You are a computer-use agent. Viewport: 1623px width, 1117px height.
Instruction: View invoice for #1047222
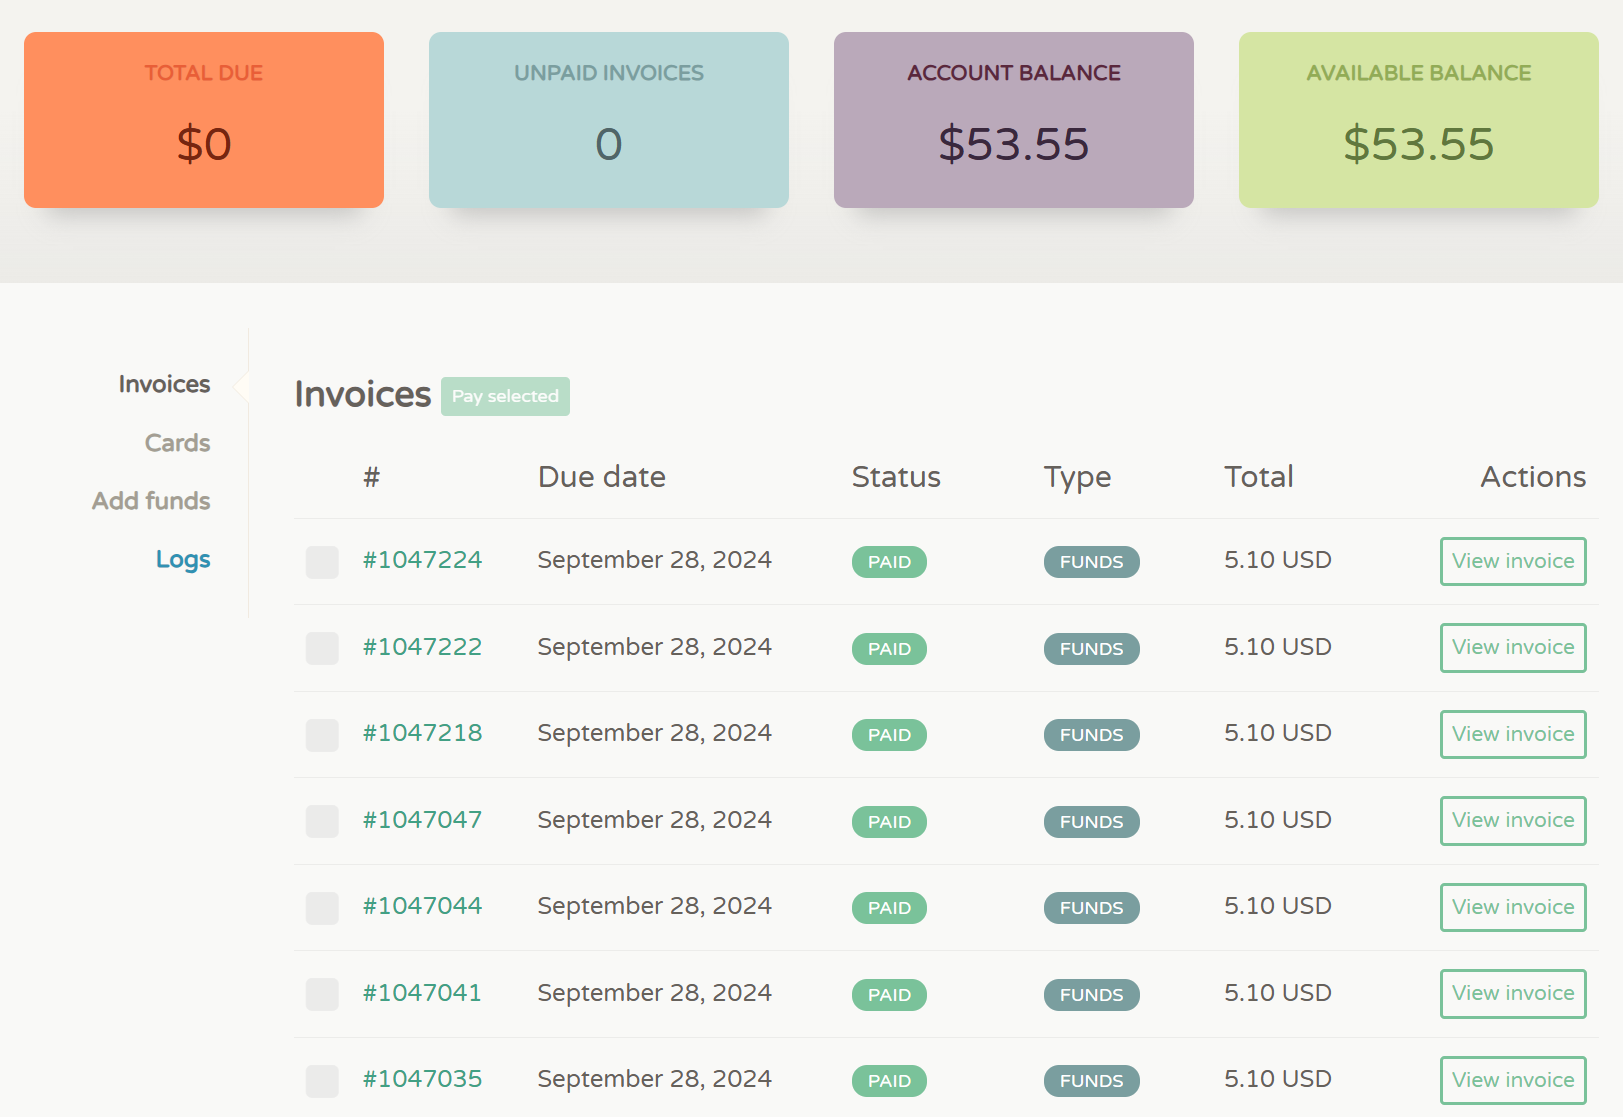(x=1513, y=648)
